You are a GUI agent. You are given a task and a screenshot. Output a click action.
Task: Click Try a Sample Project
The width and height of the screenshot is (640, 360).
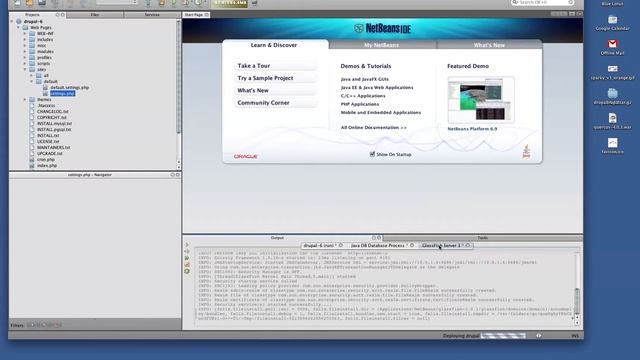point(276,78)
